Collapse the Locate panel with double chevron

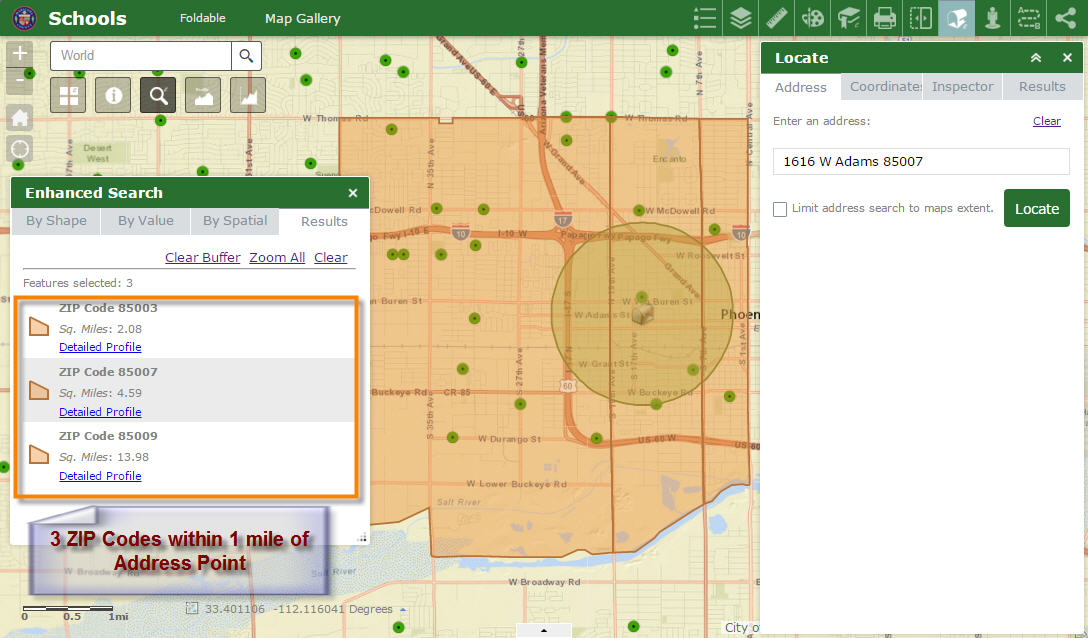click(x=1036, y=58)
